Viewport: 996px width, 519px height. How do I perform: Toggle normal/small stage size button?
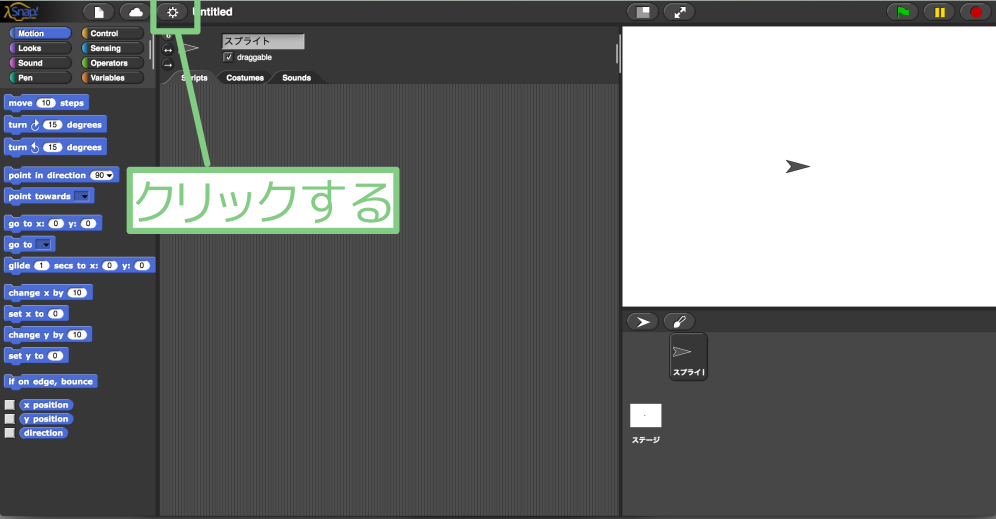(643, 12)
